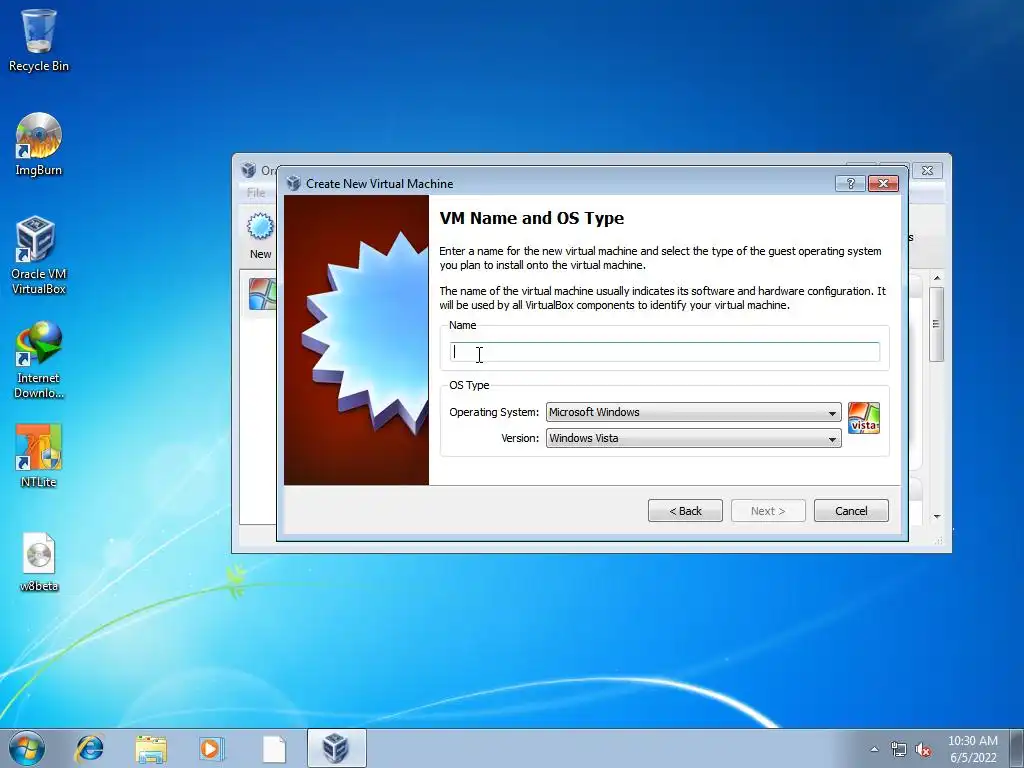Click the New starburst icon in VirtualBox Manager
Screen dimensions: 1024x768
tap(260, 227)
